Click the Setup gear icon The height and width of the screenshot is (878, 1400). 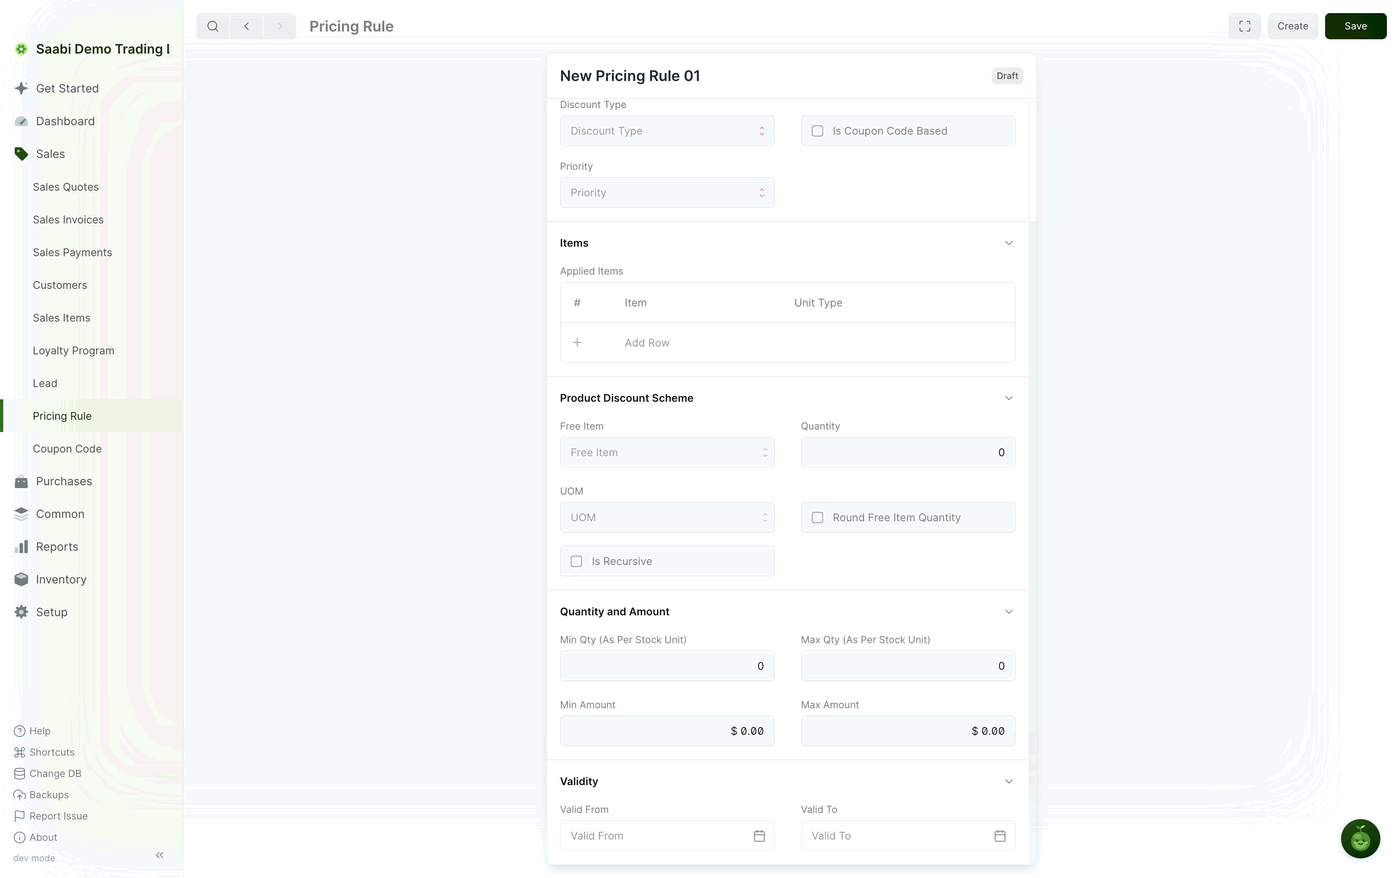(21, 612)
